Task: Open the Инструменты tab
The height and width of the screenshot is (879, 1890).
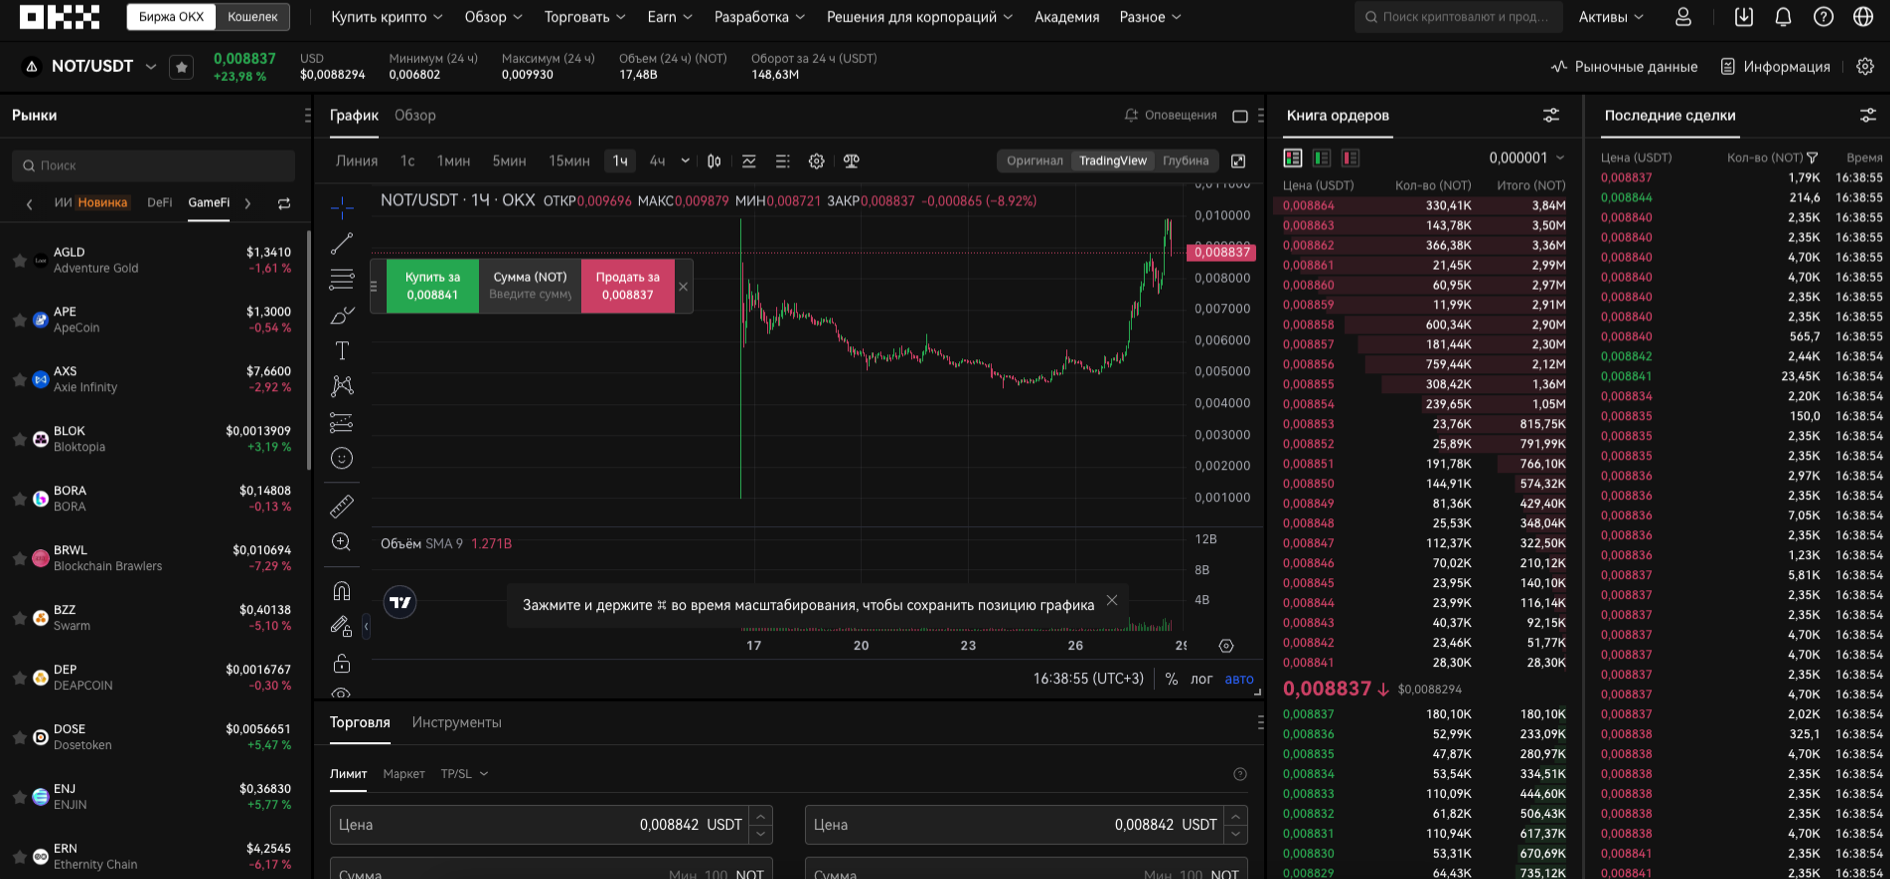Action: (457, 722)
